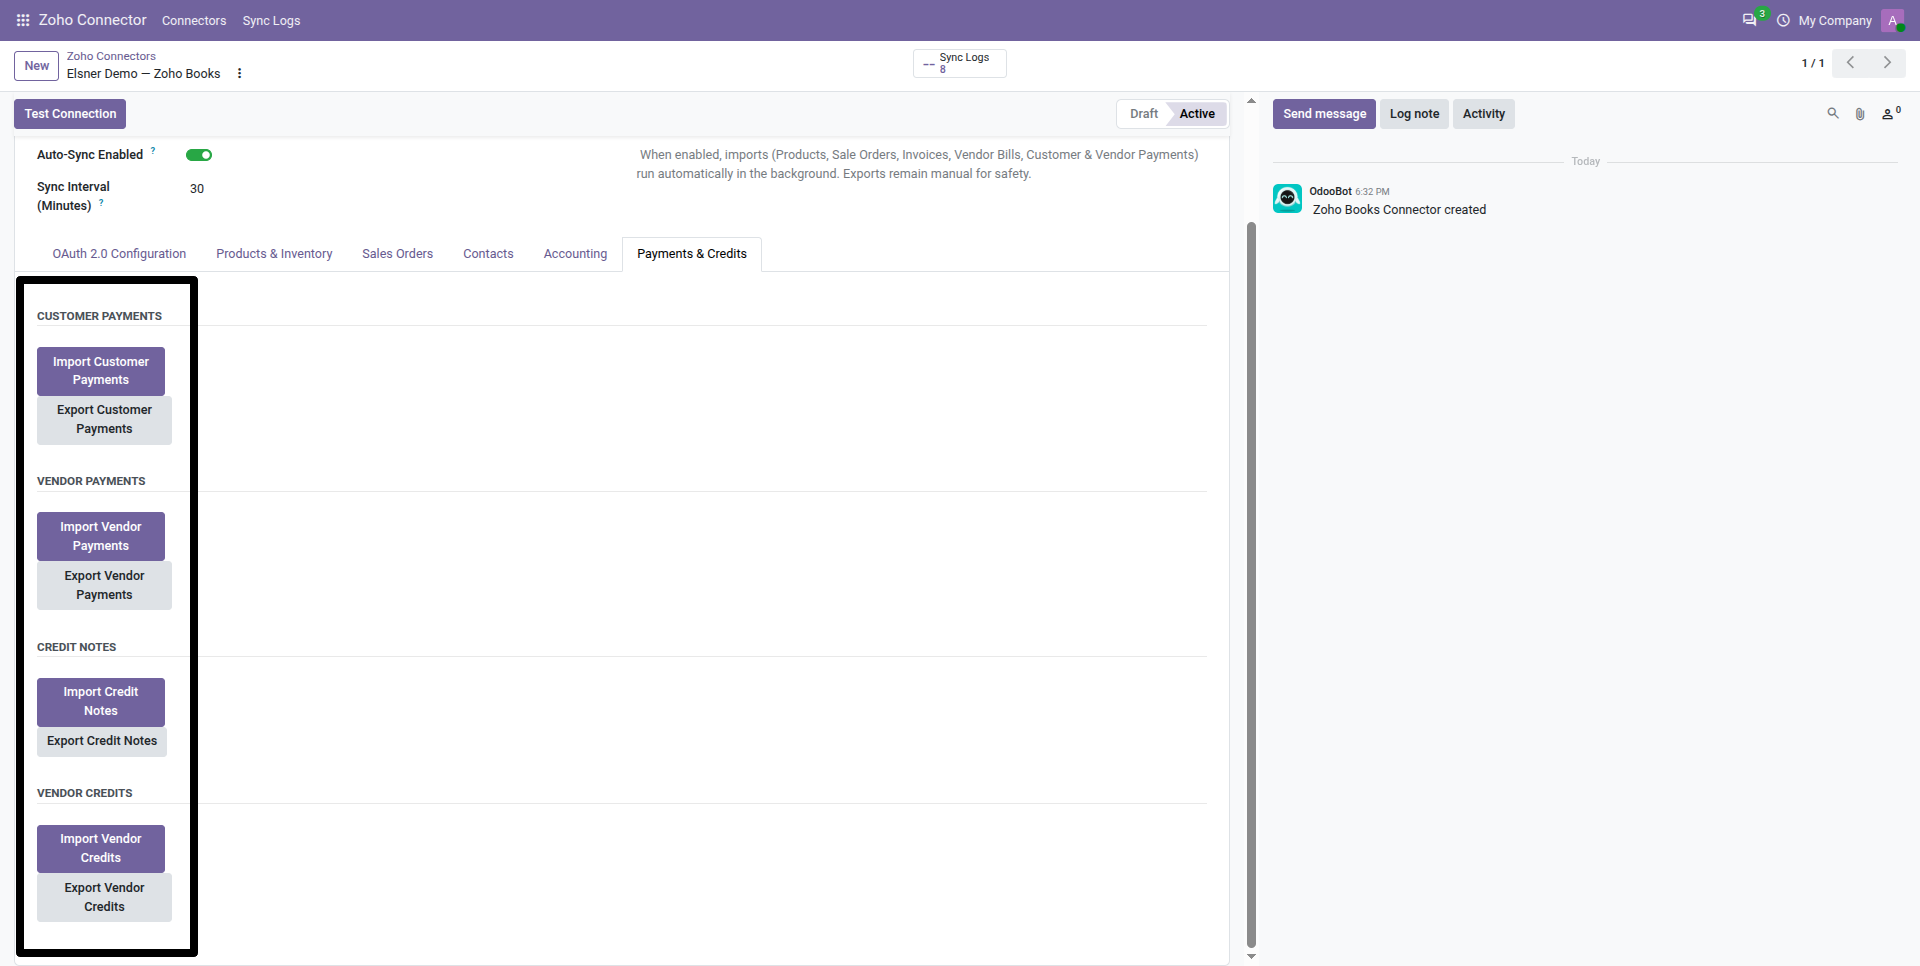Show tooltip for Auto-Sync Enabled help mark

[x=153, y=151]
